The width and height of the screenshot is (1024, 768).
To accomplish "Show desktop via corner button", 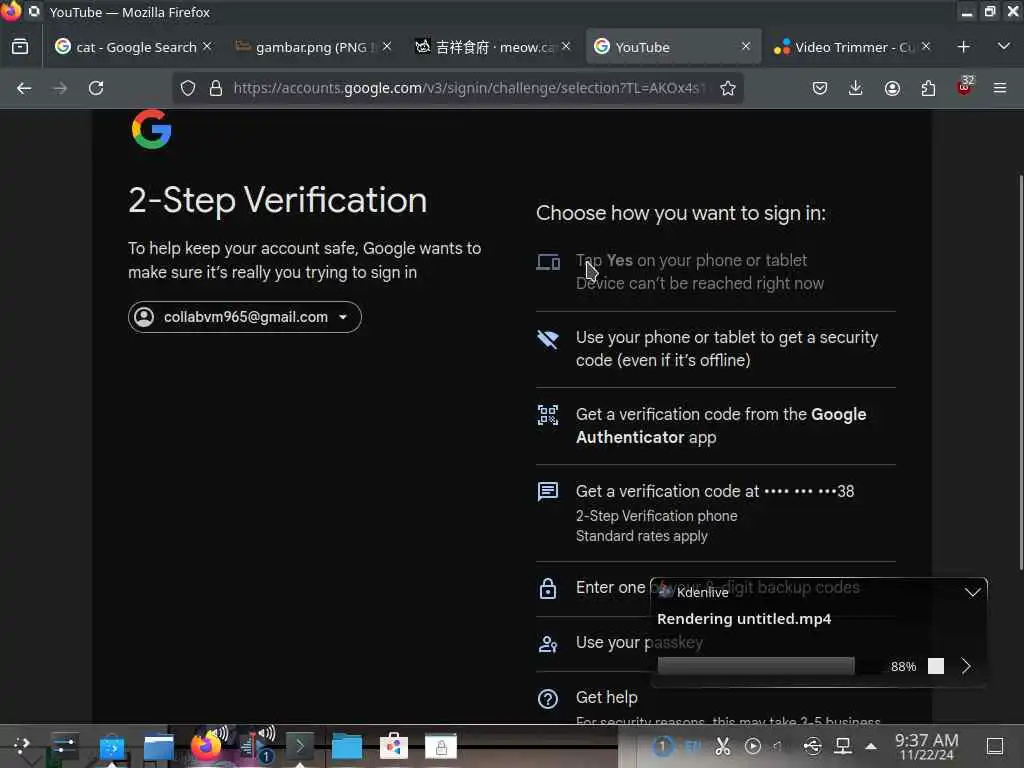I will tap(995, 746).
